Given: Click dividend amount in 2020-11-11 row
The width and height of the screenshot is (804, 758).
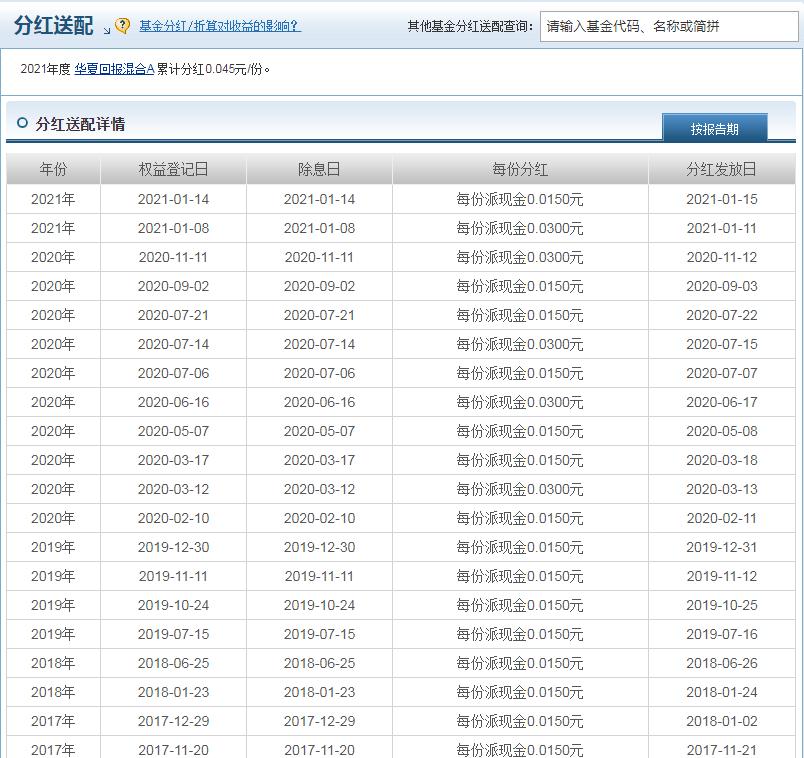Looking at the screenshot, I should (x=520, y=257).
